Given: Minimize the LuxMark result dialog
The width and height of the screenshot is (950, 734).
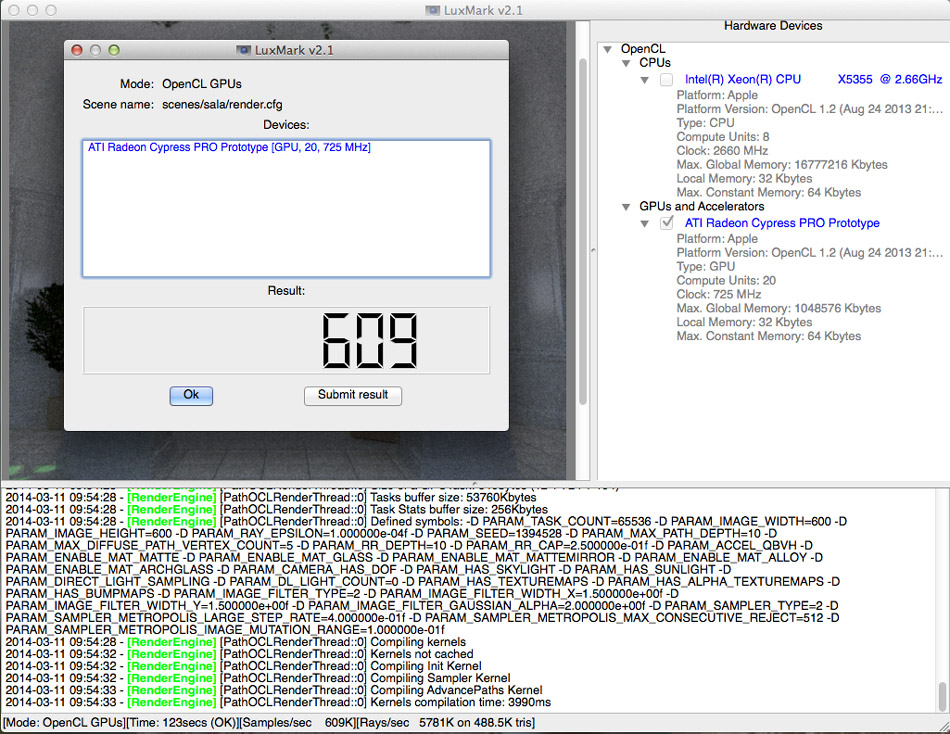Looking at the screenshot, I should tap(95, 50).
